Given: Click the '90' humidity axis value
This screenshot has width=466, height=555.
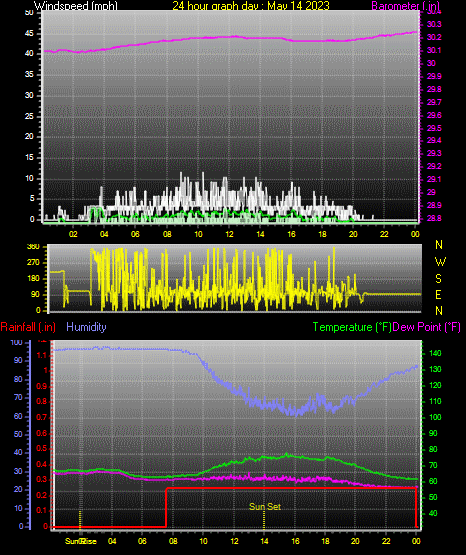Looking at the screenshot, I should point(18,360).
